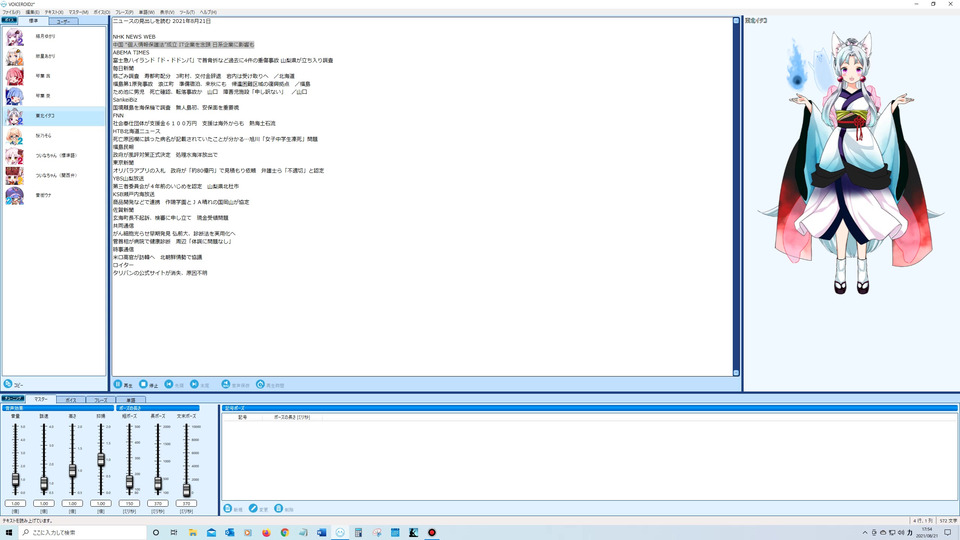Switch to the ユーザー voice list tab

[x=63, y=21]
